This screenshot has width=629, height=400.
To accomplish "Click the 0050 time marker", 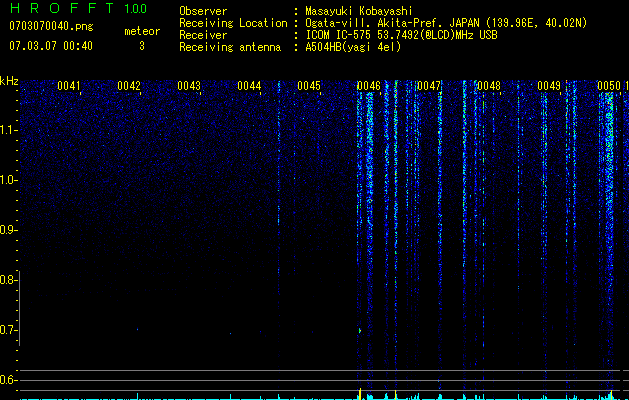I will (x=609, y=86).
